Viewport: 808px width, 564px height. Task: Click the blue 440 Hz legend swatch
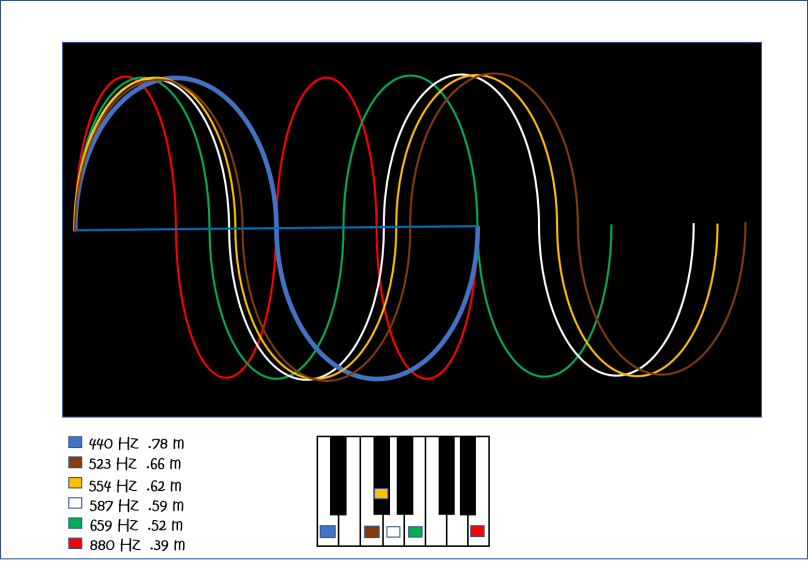coord(75,442)
